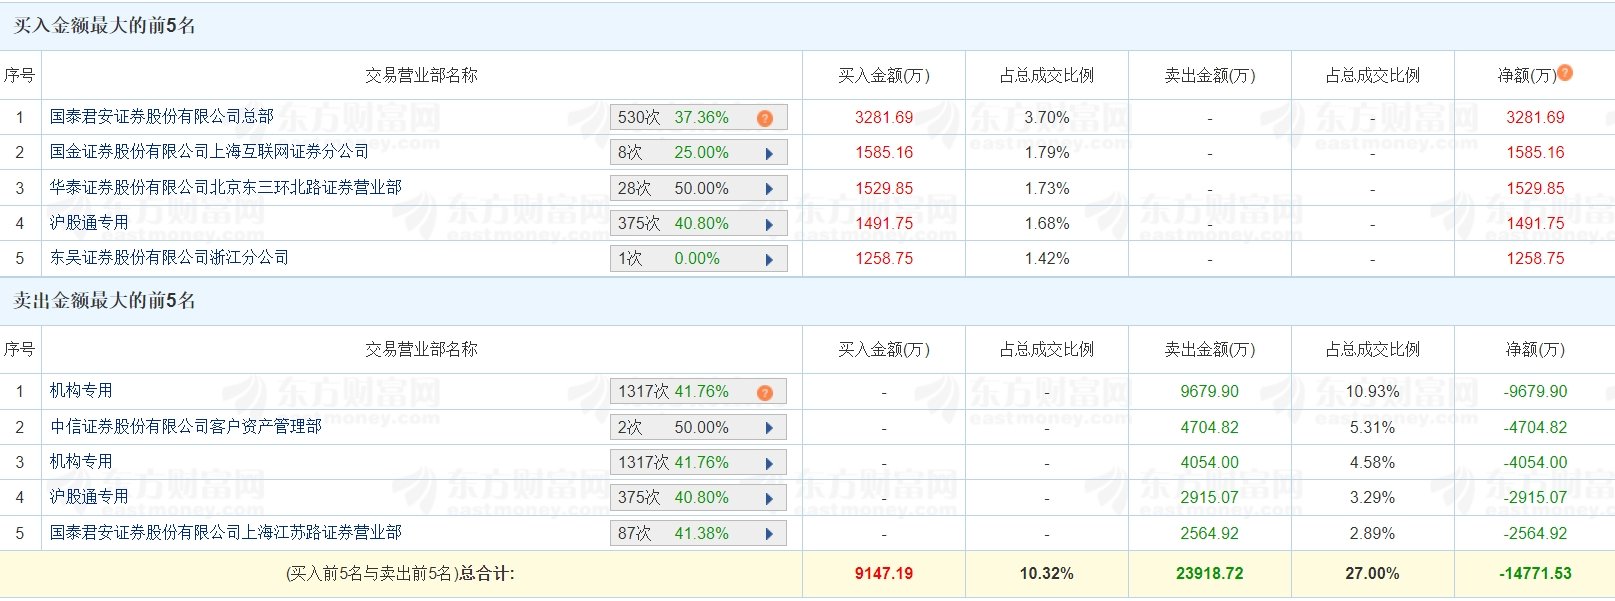Screen dimensions: 1615x601
Task: Click 卖出金额(万) header in sell table
Action: point(1210,350)
